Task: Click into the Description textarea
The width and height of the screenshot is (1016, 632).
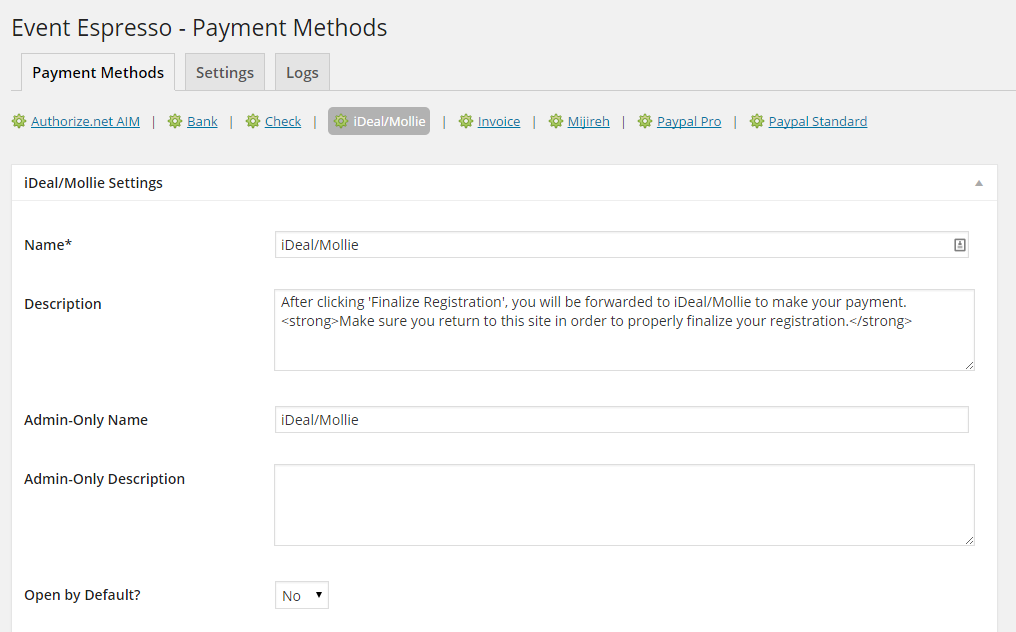Action: 624,330
